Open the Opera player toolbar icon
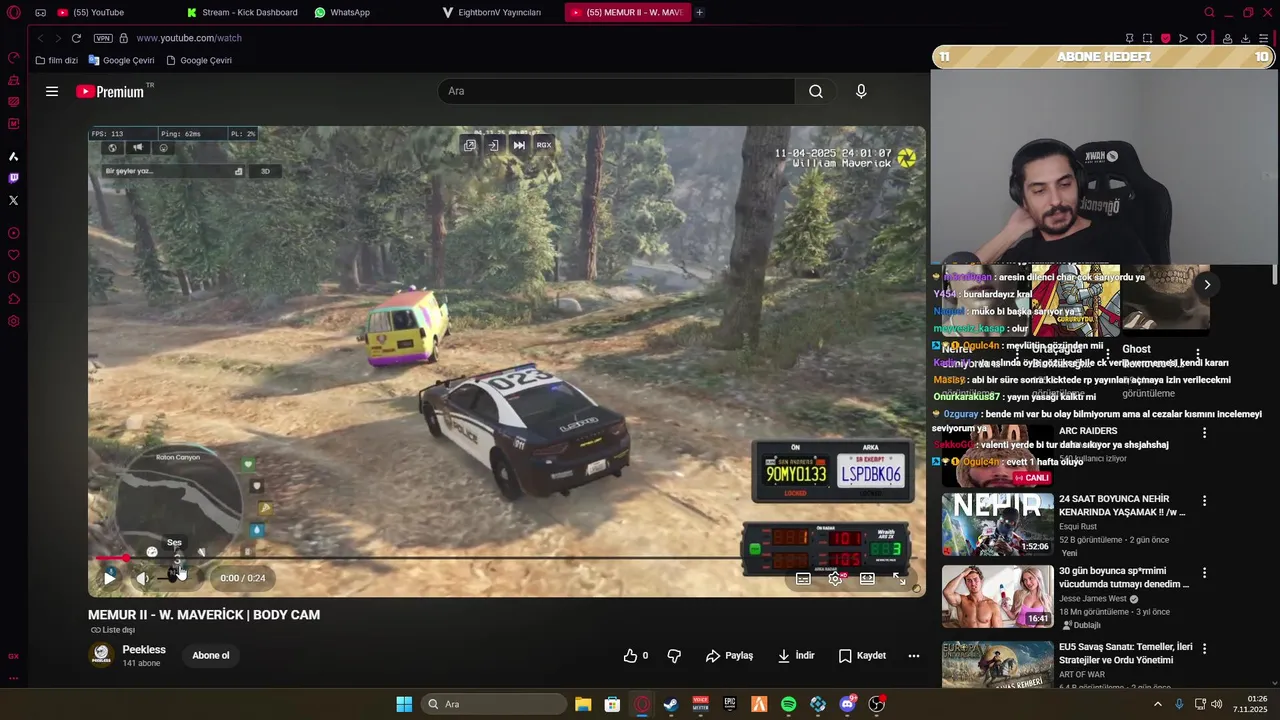 click(x=1183, y=38)
